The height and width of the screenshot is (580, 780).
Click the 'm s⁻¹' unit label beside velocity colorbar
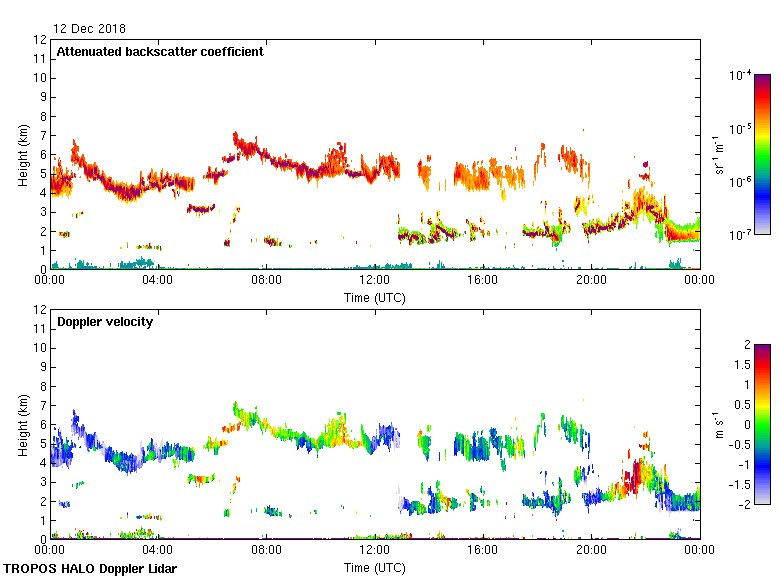pyautogui.click(x=719, y=424)
